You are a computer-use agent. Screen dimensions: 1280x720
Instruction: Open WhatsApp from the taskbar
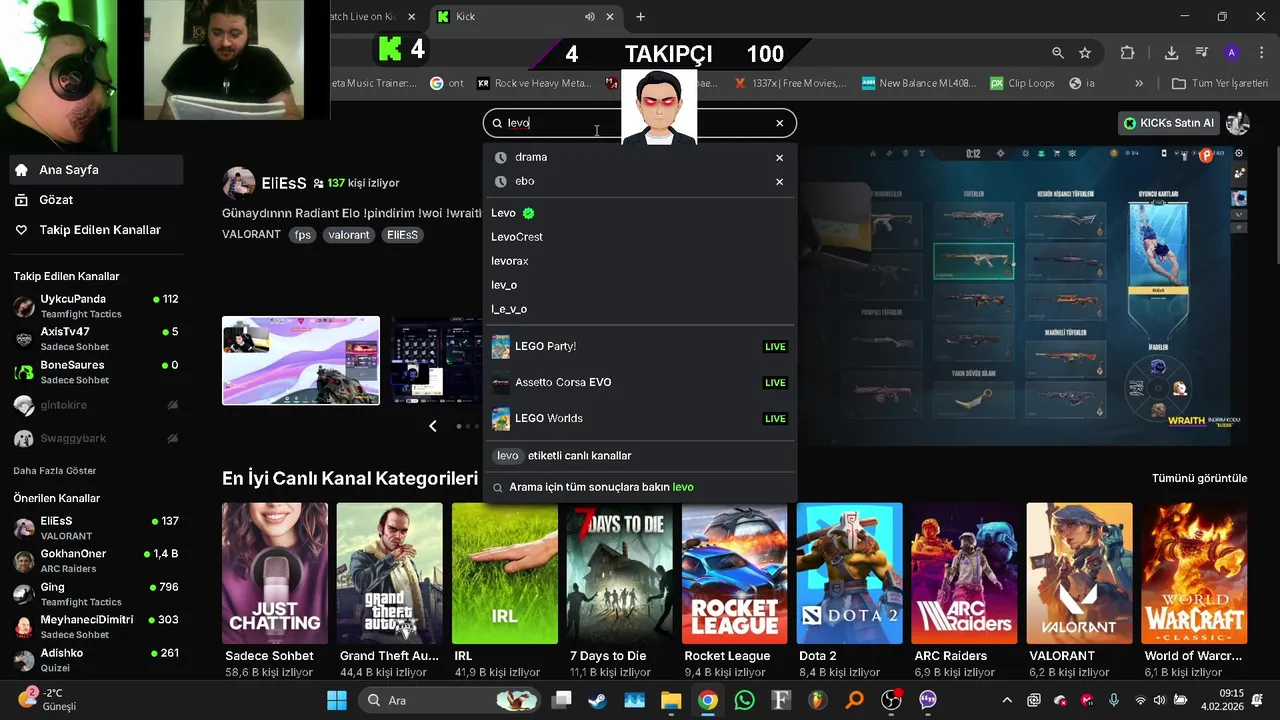744,700
